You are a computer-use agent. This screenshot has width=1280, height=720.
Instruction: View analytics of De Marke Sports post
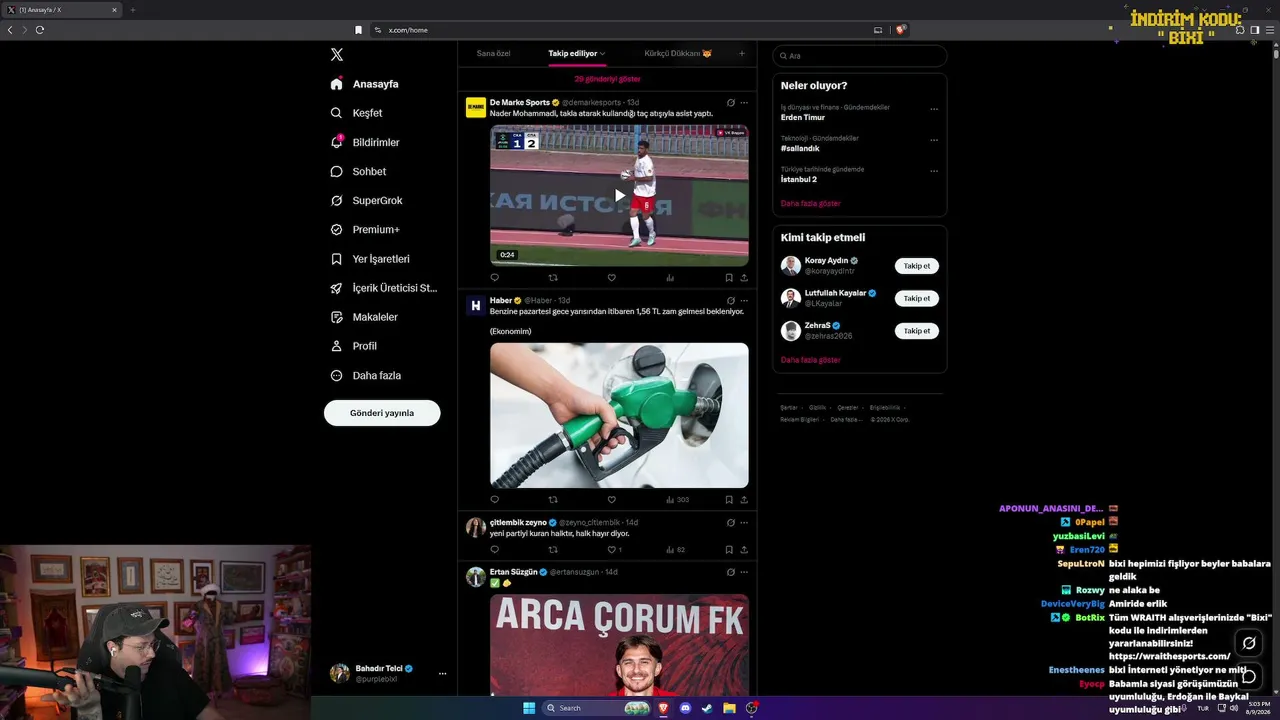point(670,278)
